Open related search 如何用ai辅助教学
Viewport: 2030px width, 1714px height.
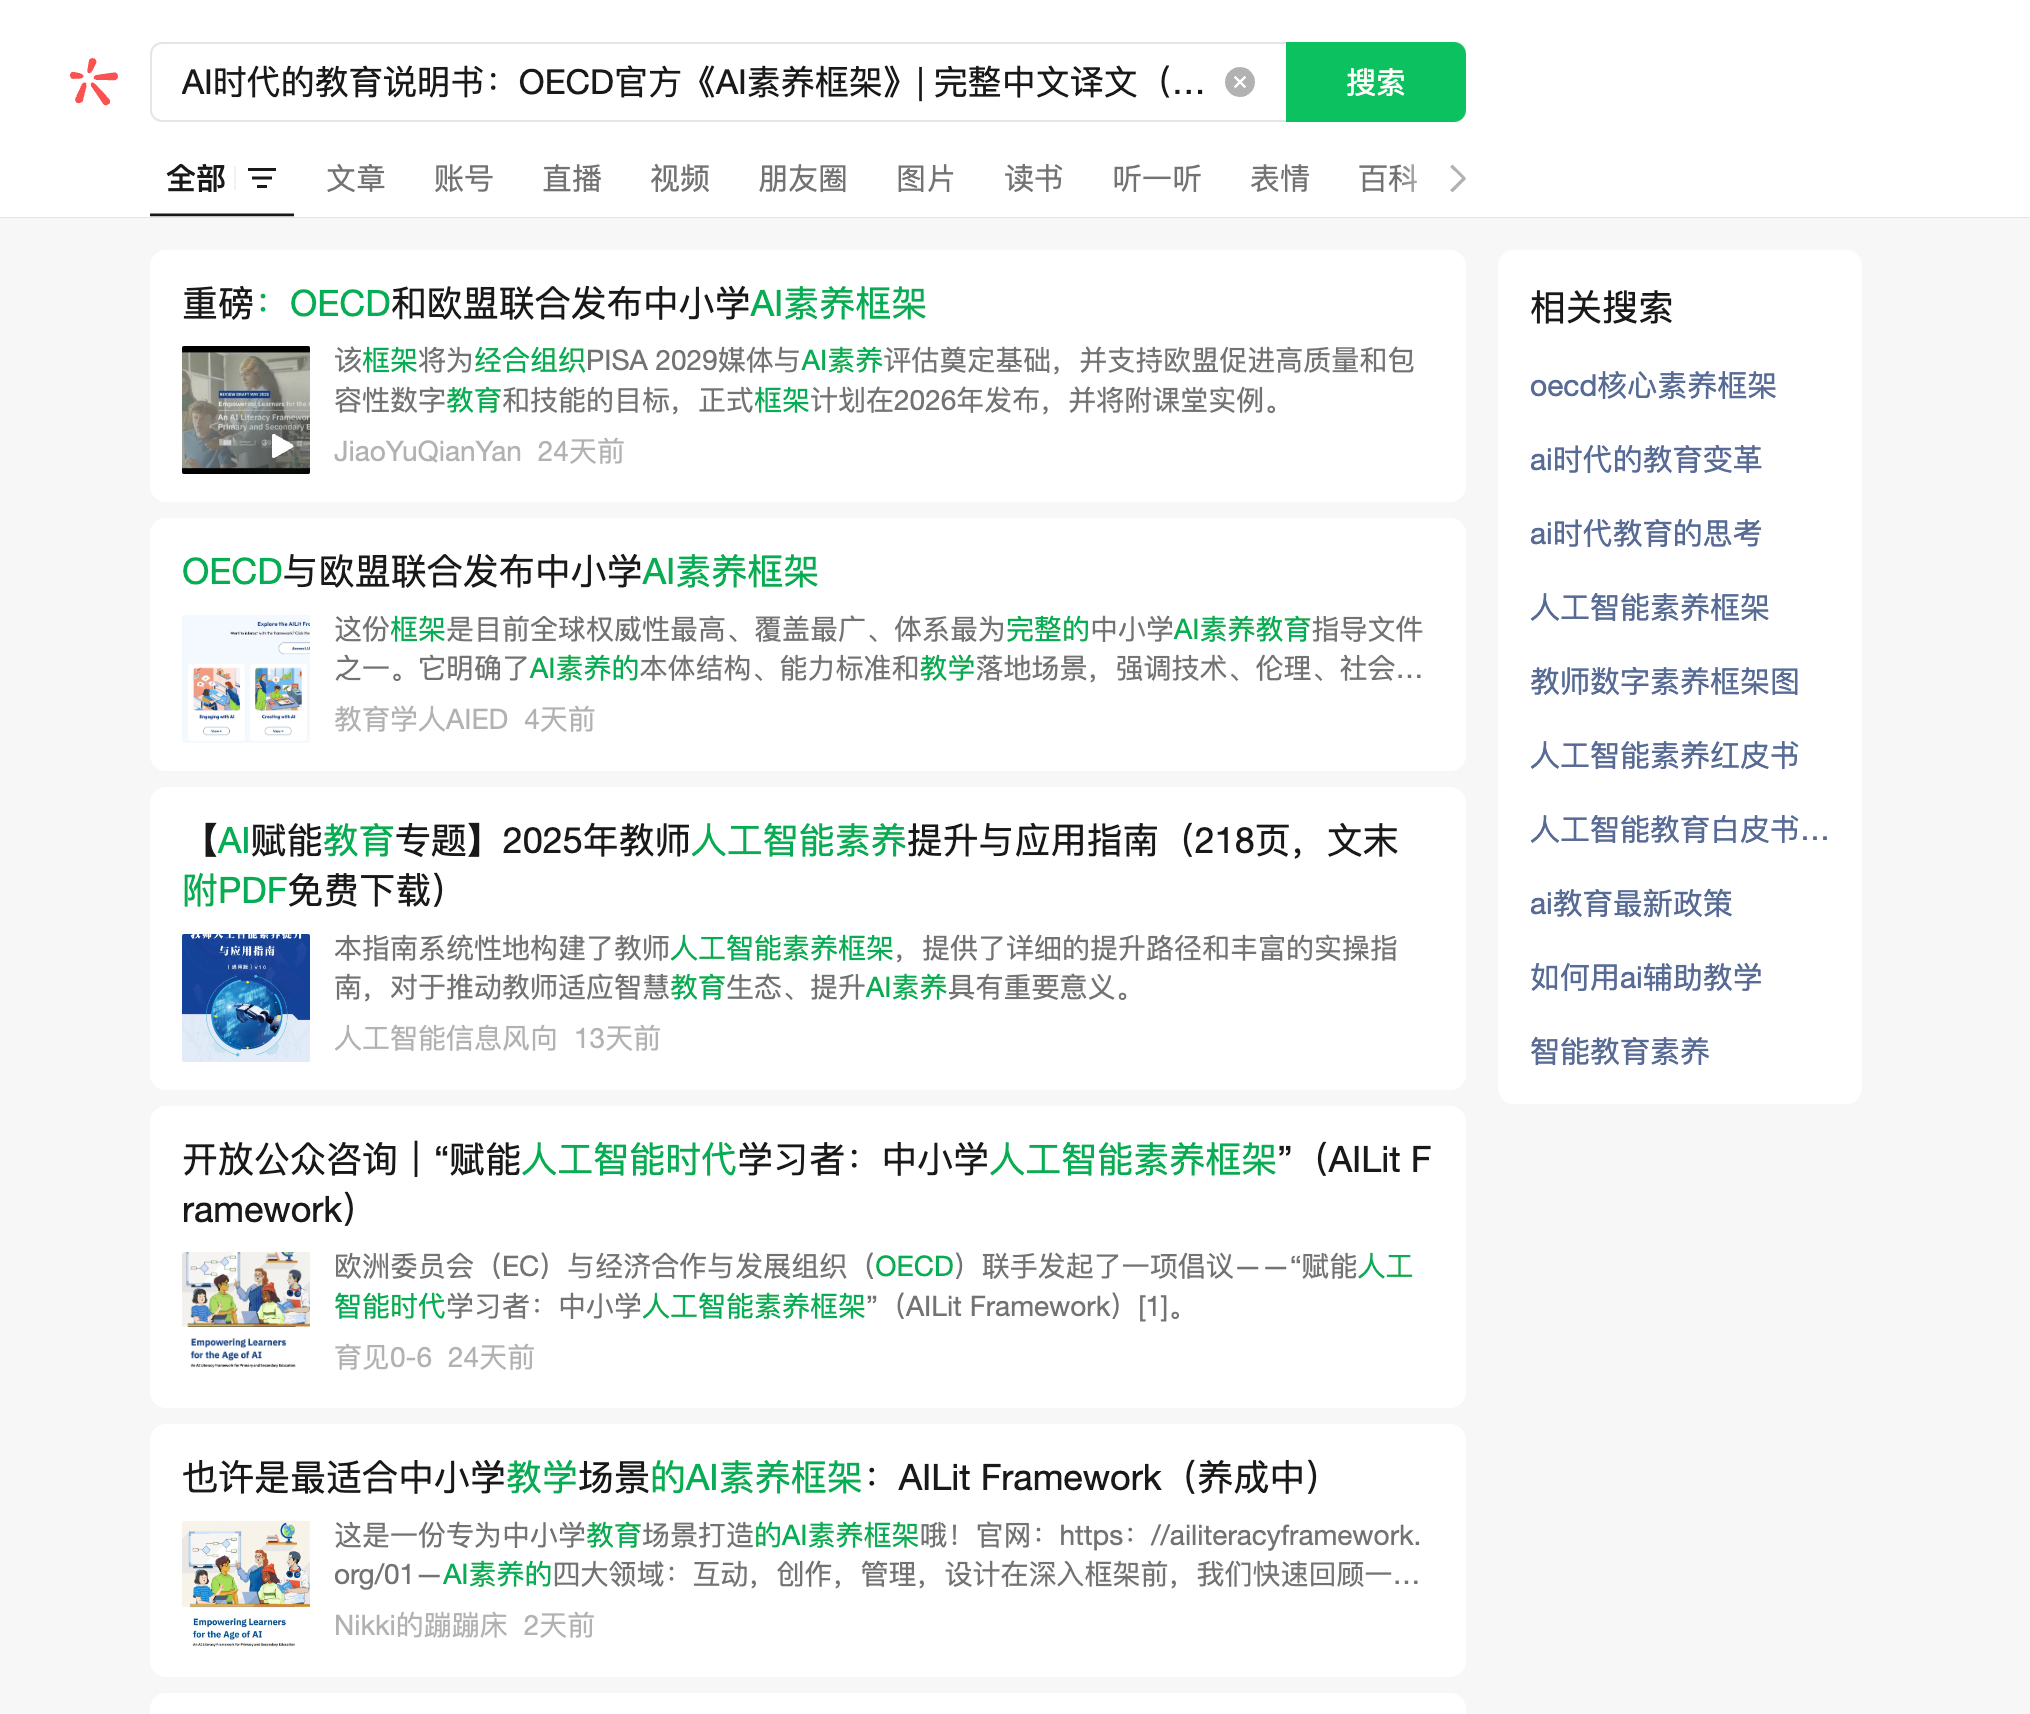pyautogui.click(x=1645, y=977)
